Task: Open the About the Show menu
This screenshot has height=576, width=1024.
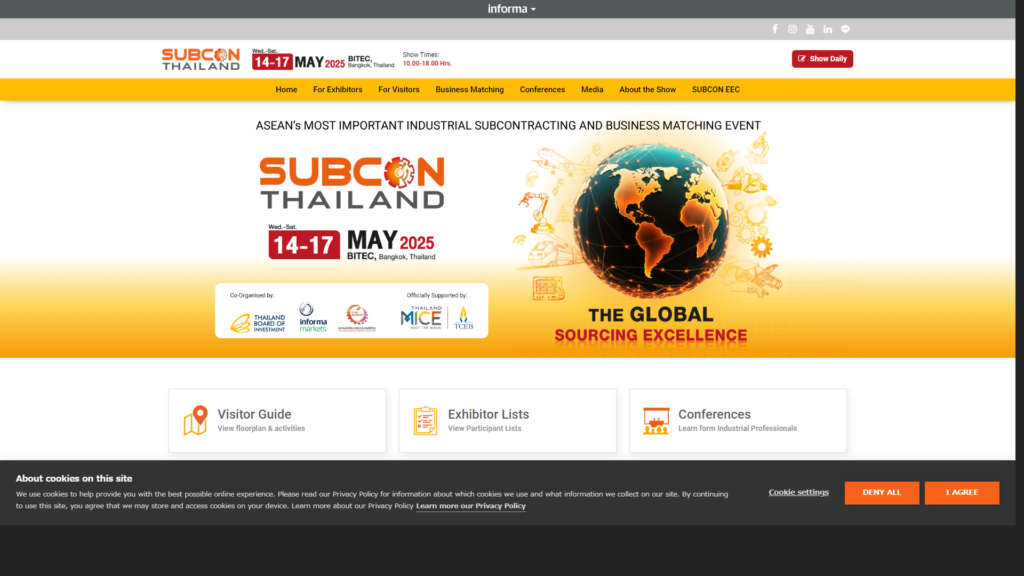Action: (x=647, y=89)
